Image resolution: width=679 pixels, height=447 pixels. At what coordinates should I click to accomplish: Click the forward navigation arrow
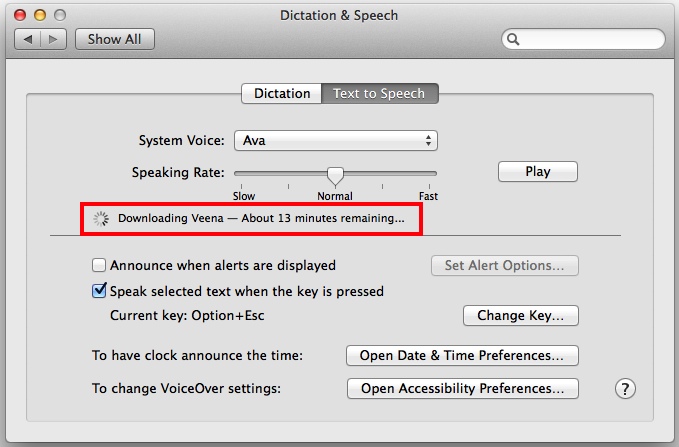pyautogui.click(x=53, y=39)
